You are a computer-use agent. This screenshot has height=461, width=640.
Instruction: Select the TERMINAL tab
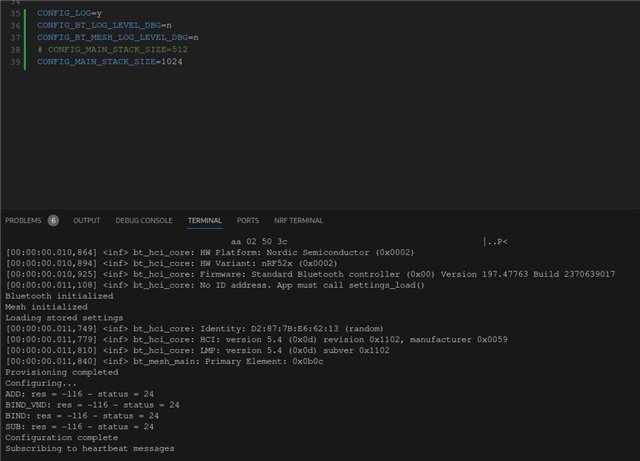(204, 220)
